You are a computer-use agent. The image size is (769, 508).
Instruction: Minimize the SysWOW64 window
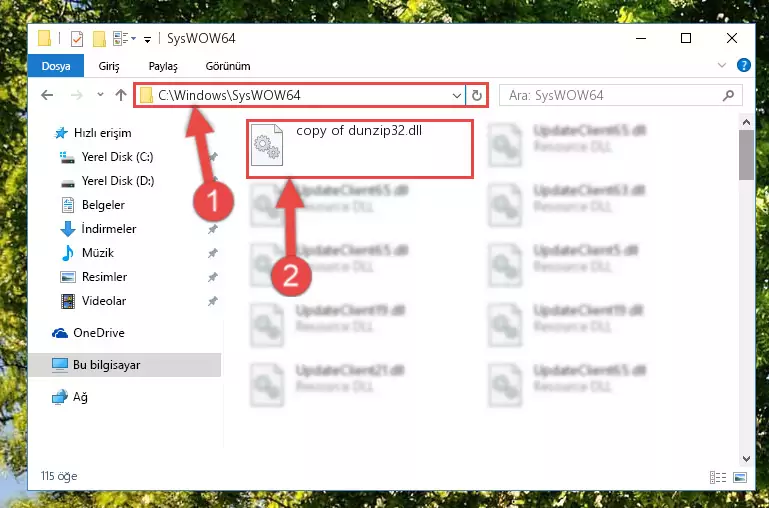(x=641, y=38)
